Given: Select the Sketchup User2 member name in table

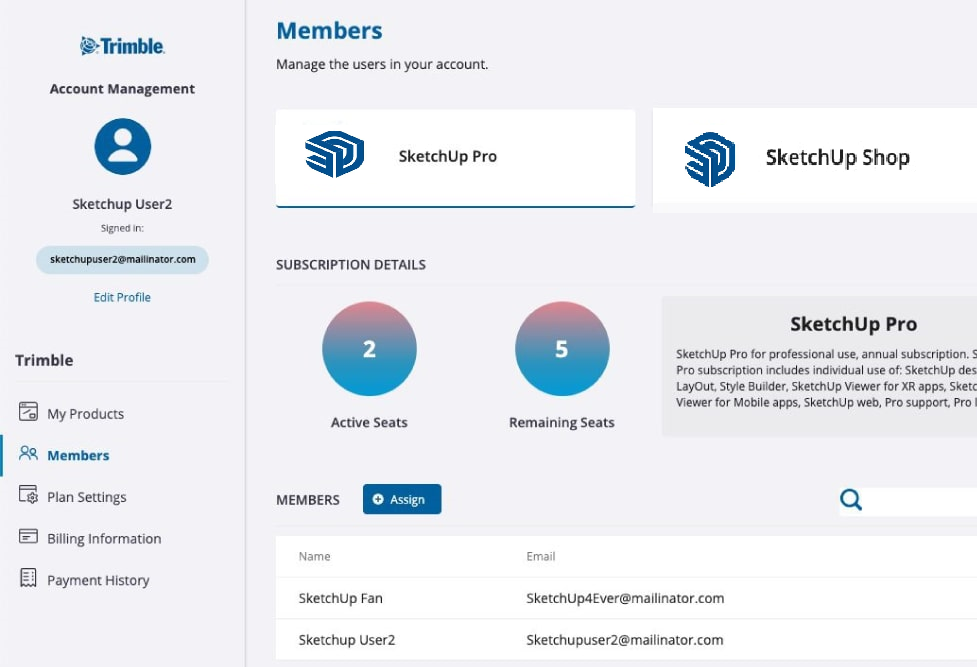Looking at the screenshot, I should click(x=347, y=640).
